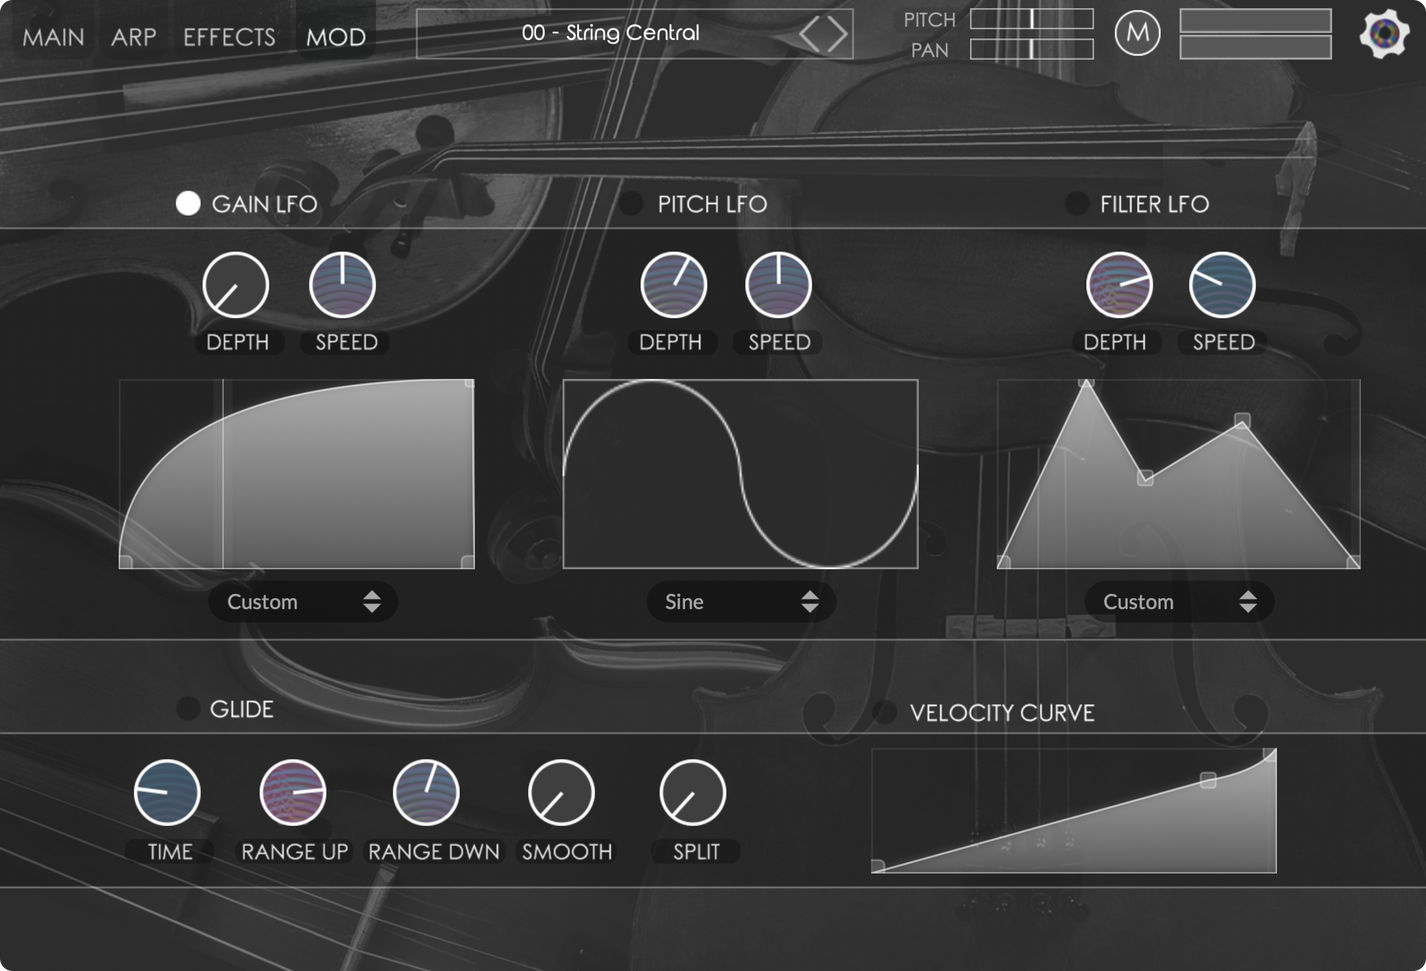
Task: Disable the Gain LFO
Action: (x=188, y=203)
